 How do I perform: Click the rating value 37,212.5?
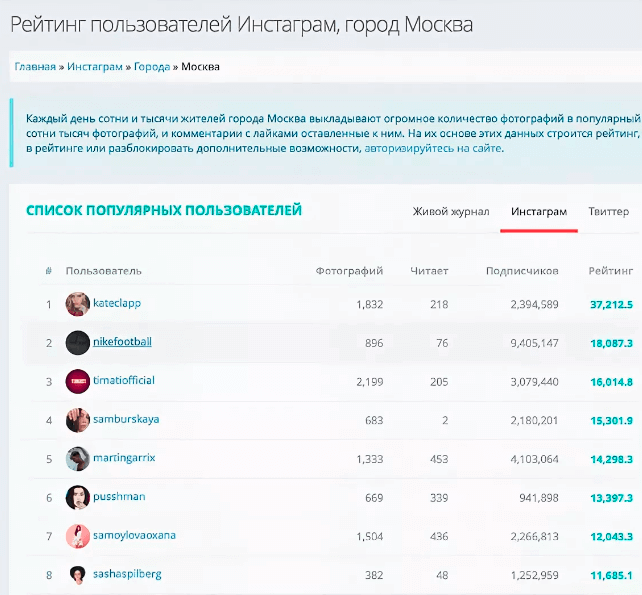click(611, 305)
